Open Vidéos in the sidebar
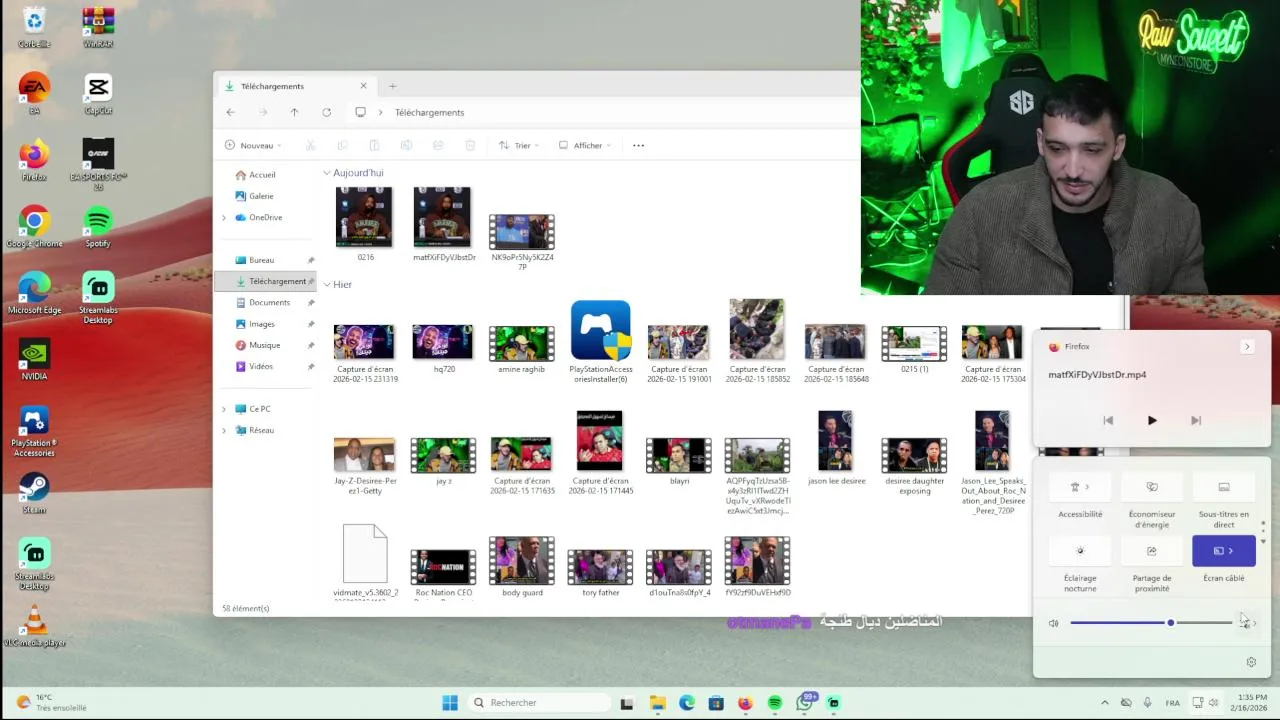This screenshot has height=720, width=1280. 261,366
